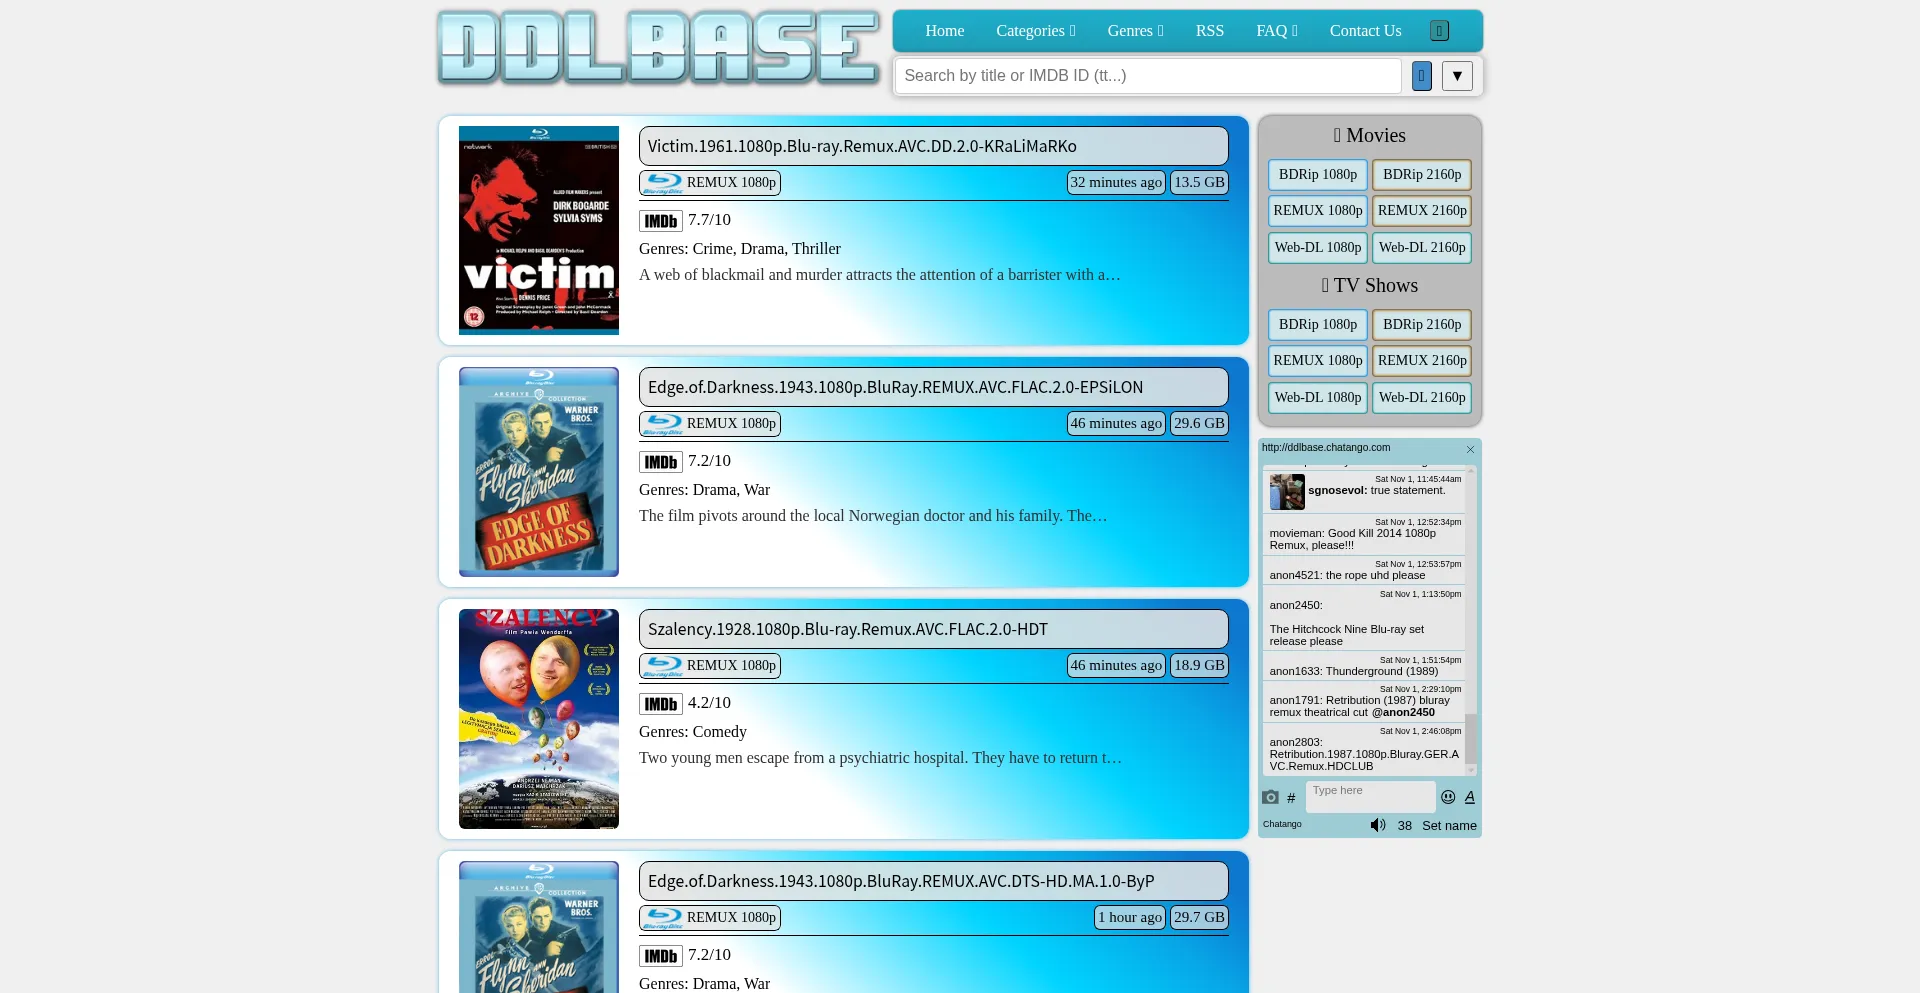Open the Victim Blu-ray cover thumbnail
This screenshot has width=1920, height=993.
point(538,230)
